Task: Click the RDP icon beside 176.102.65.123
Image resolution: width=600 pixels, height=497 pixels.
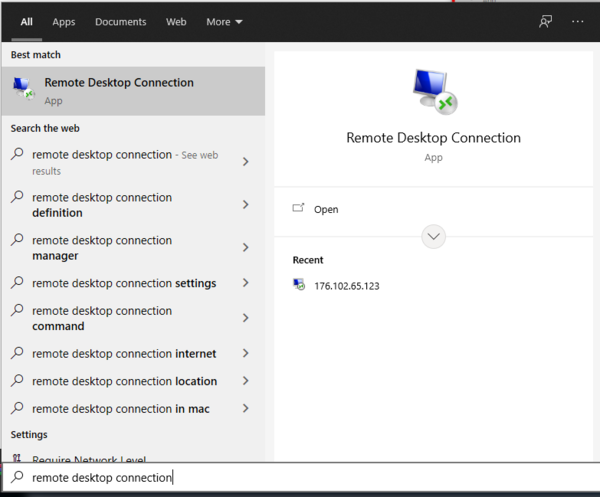Action: pos(299,286)
